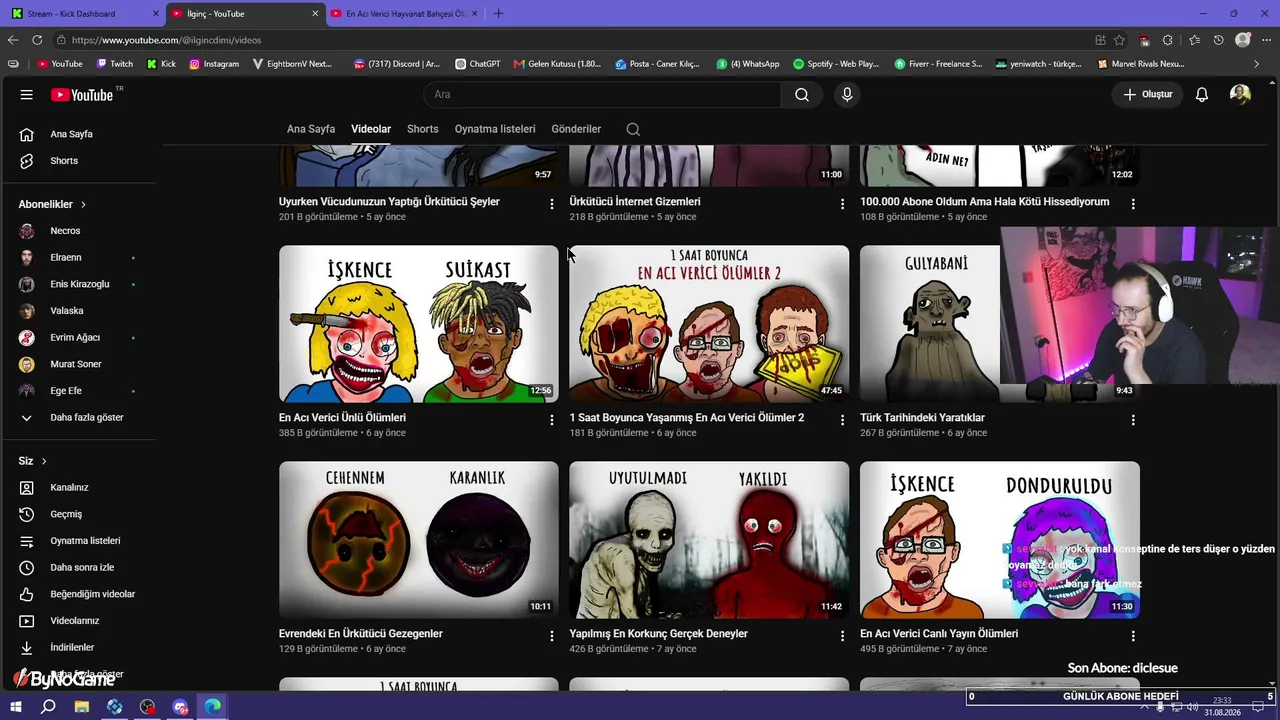Open Discord from the taskbar
The image size is (1280, 720).
[x=180, y=707]
